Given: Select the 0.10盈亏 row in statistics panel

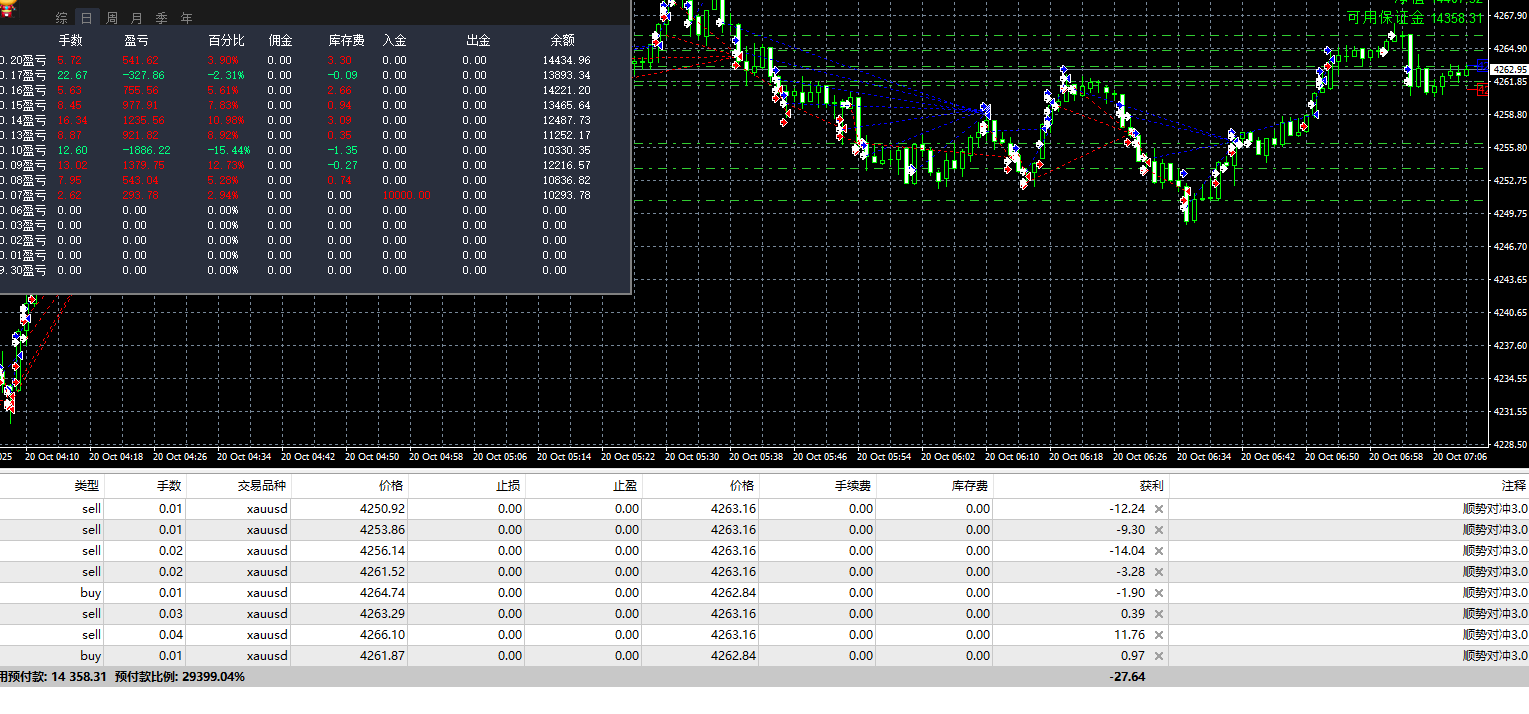Looking at the screenshot, I should [23, 150].
